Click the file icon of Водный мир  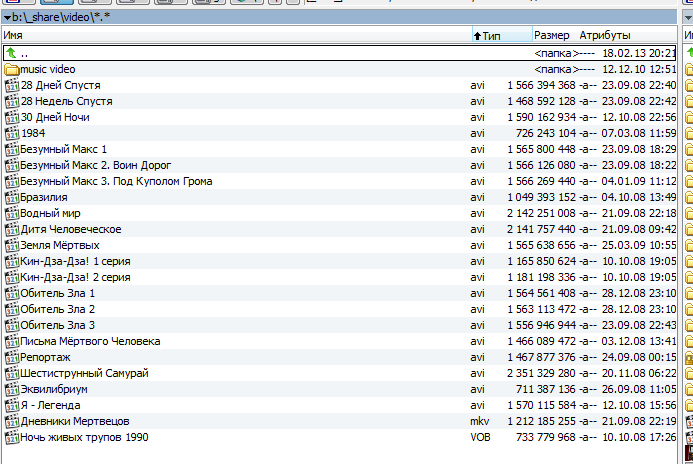coord(12,213)
